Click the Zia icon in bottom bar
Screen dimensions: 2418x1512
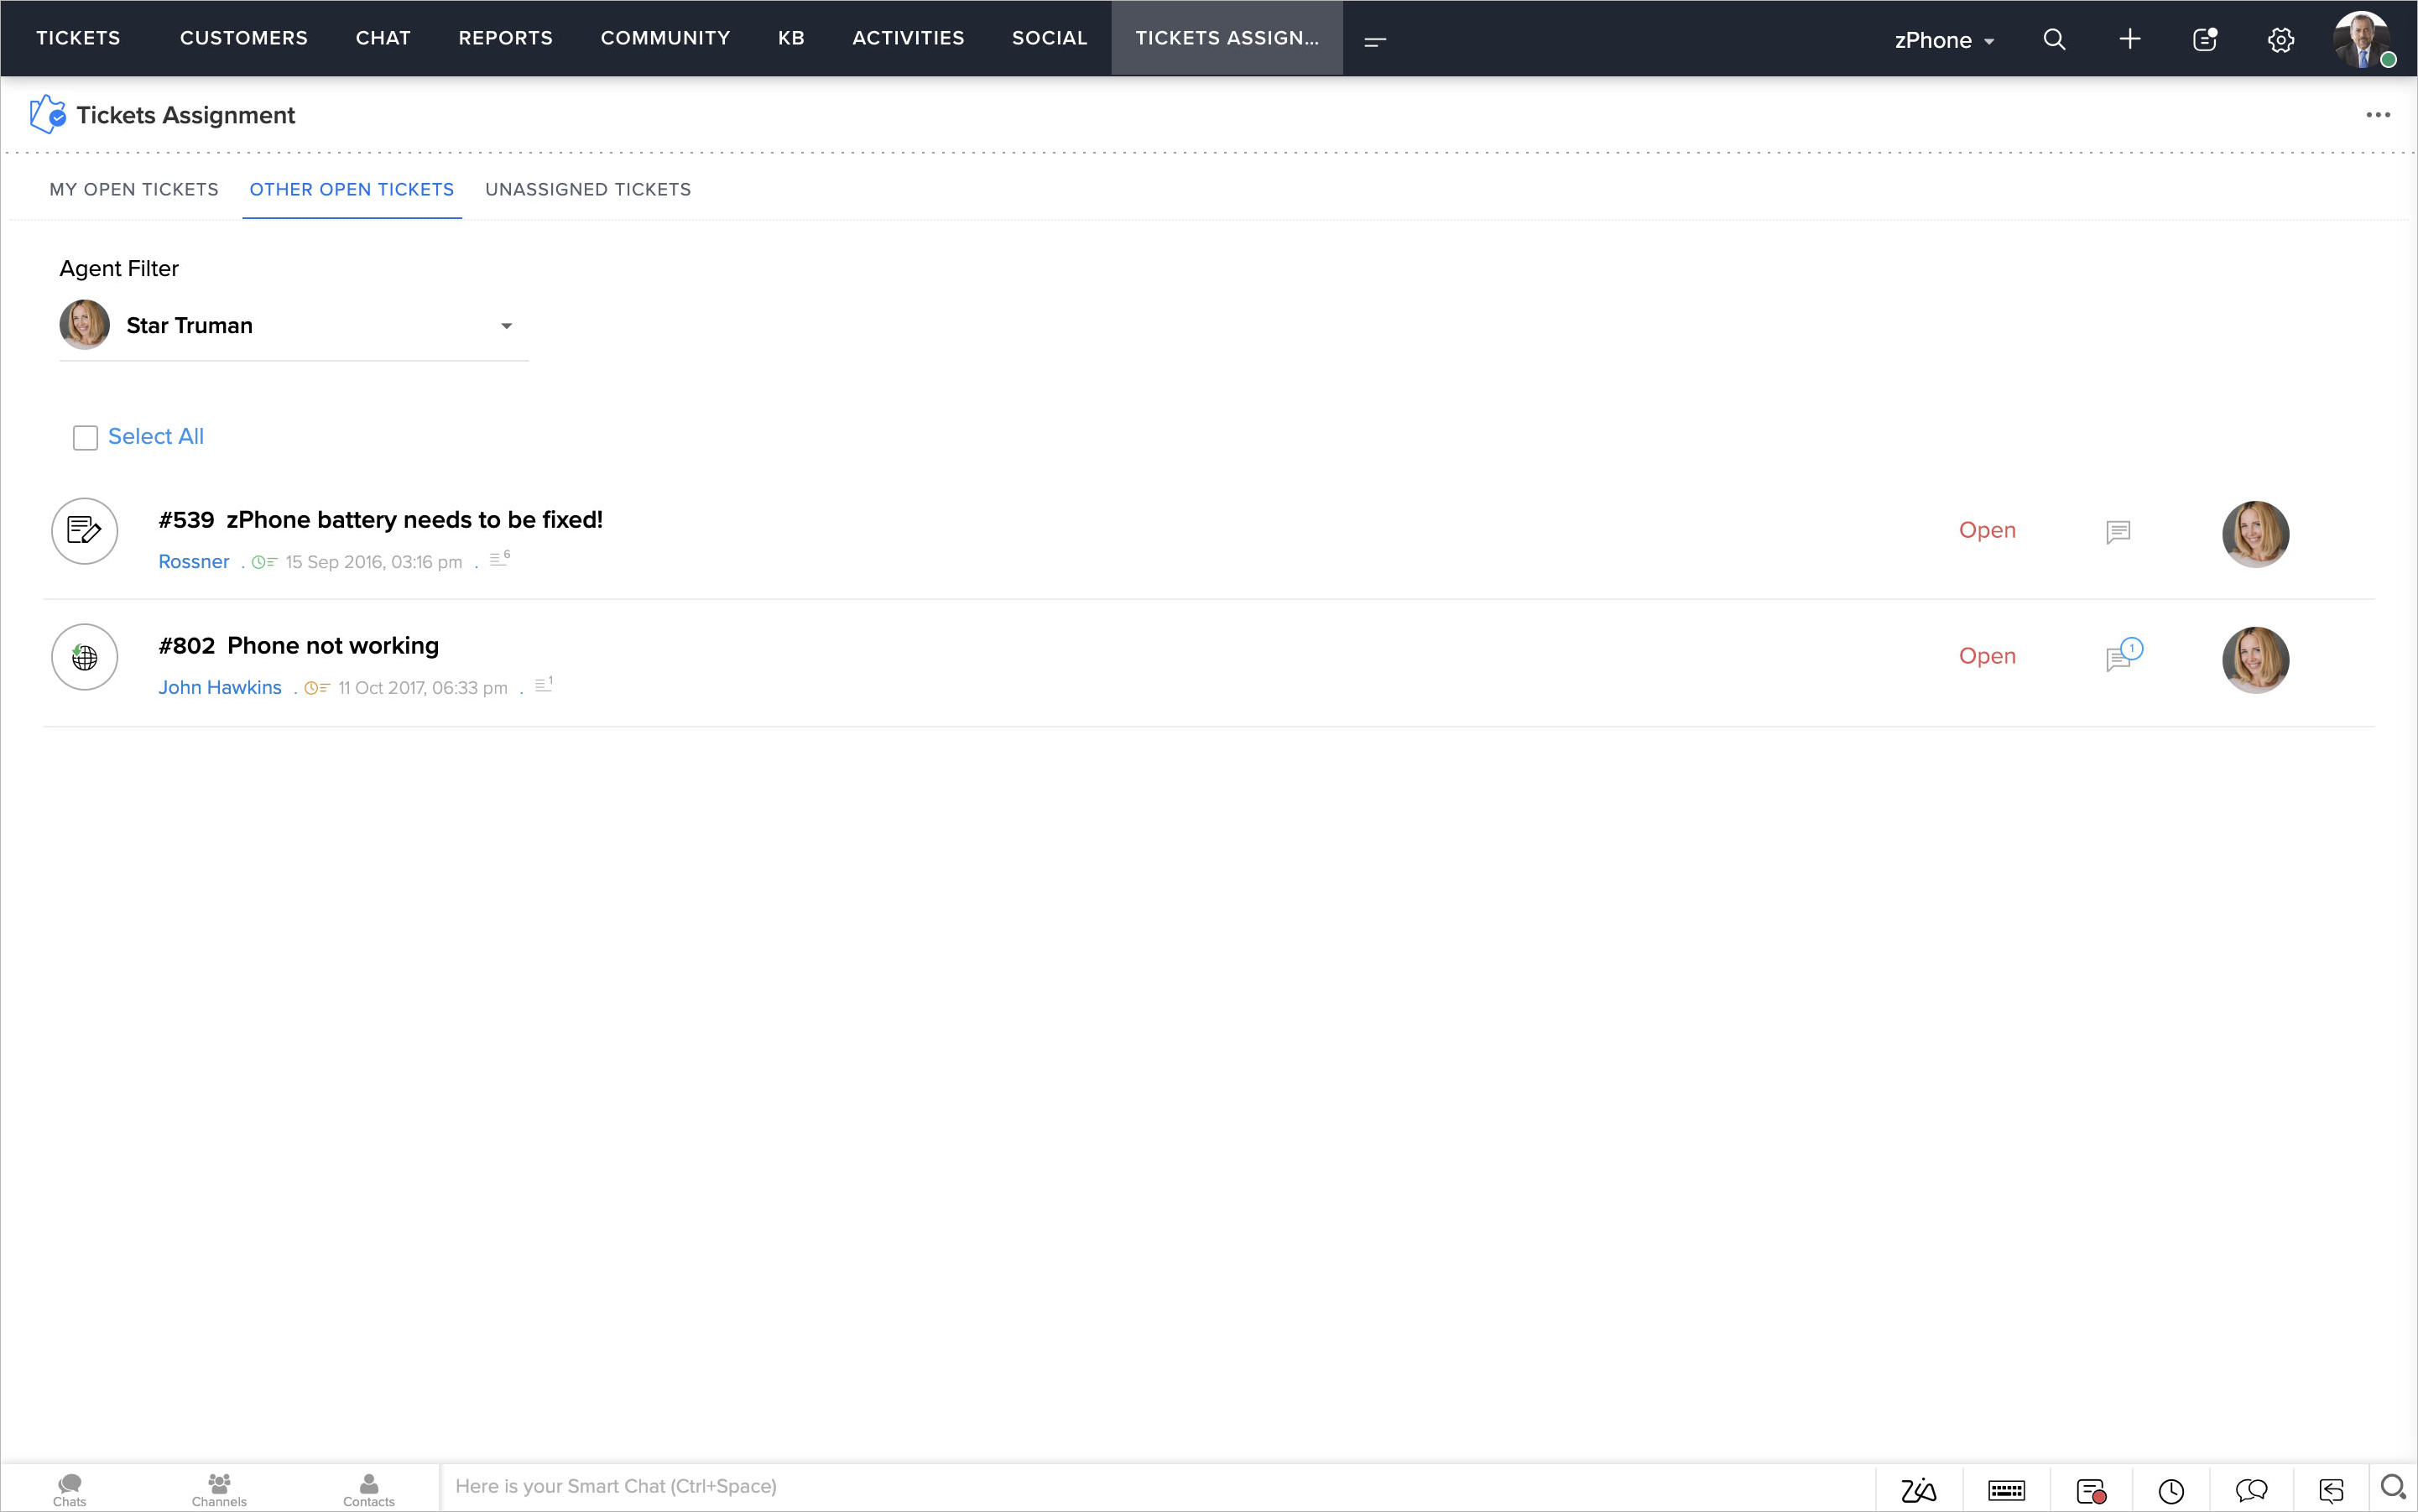pyautogui.click(x=1917, y=1490)
